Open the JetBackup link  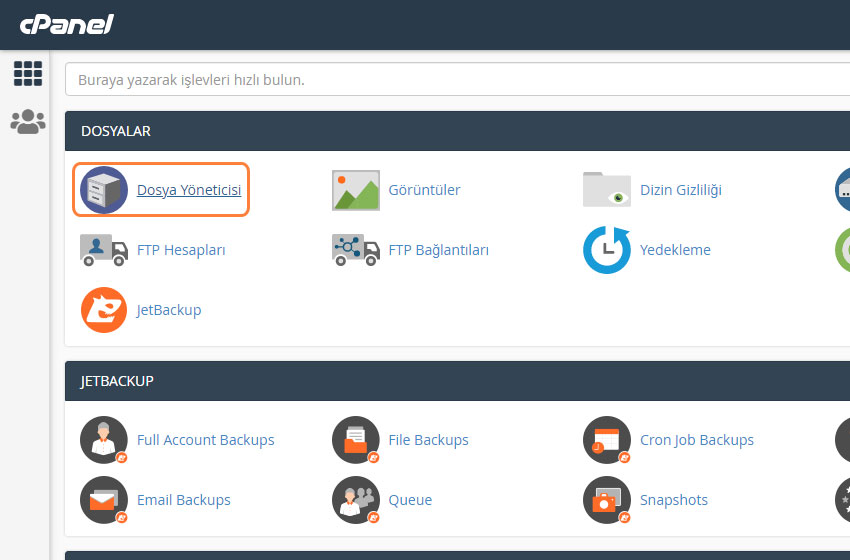pyautogui.click(x=169, y=310)
